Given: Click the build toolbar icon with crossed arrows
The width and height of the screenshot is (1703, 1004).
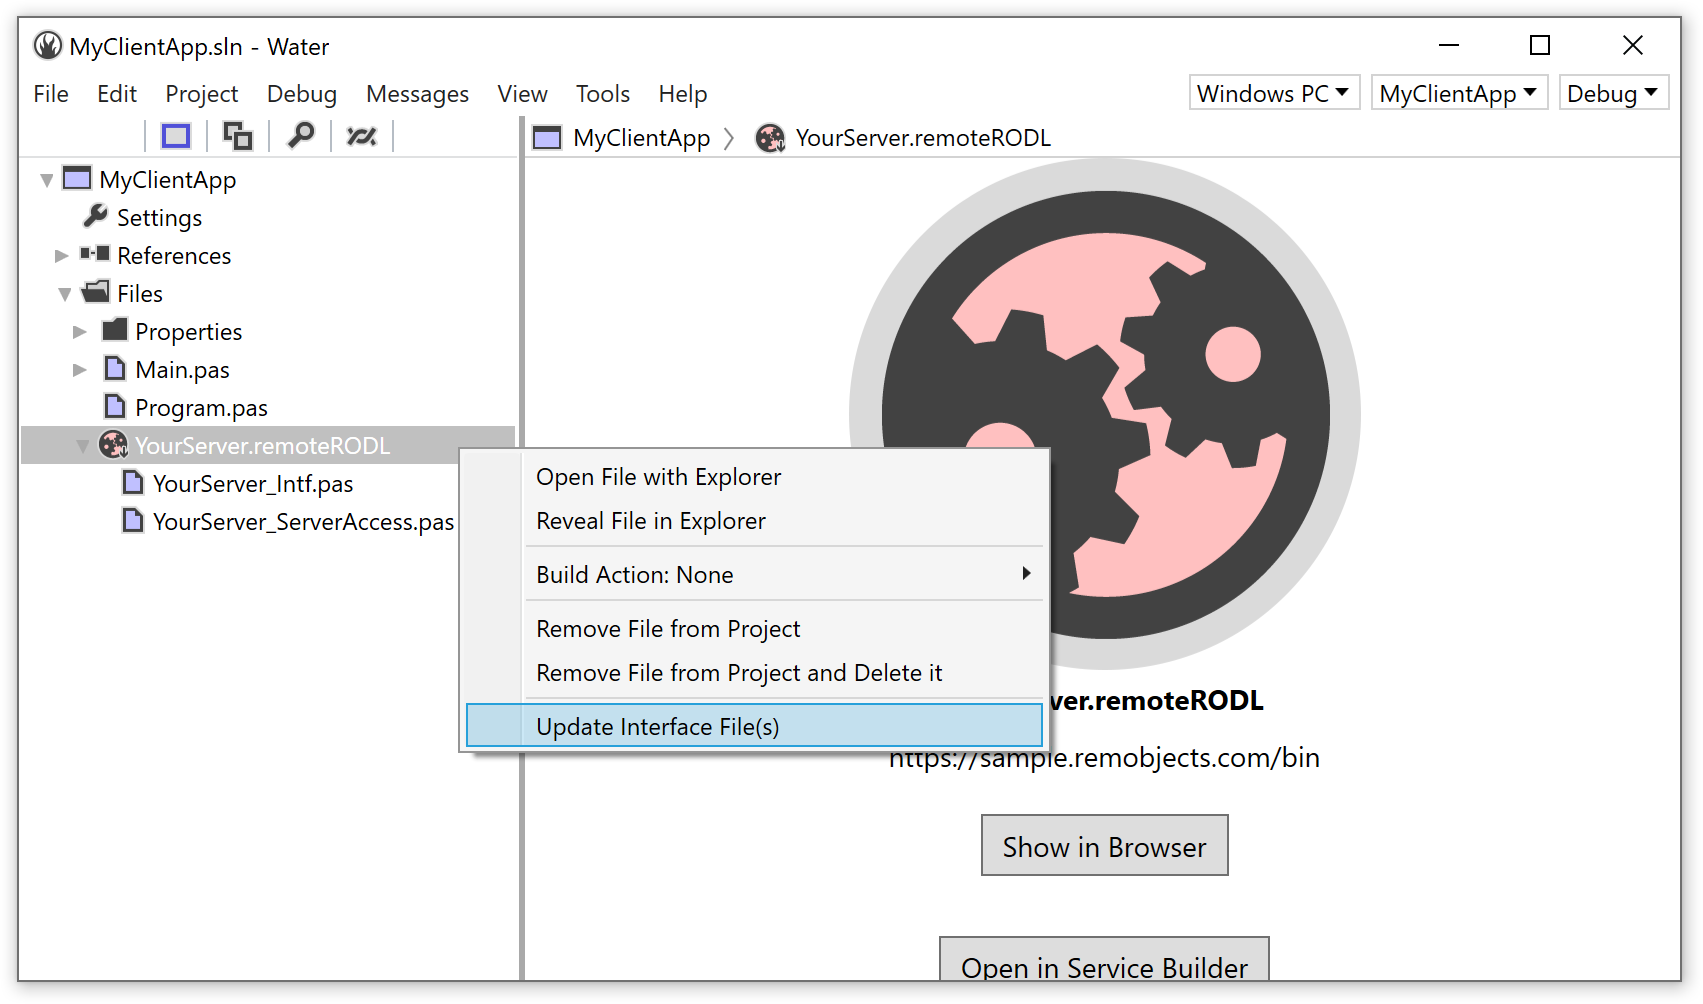Looking at the screenshot, I should click(361, 136).
